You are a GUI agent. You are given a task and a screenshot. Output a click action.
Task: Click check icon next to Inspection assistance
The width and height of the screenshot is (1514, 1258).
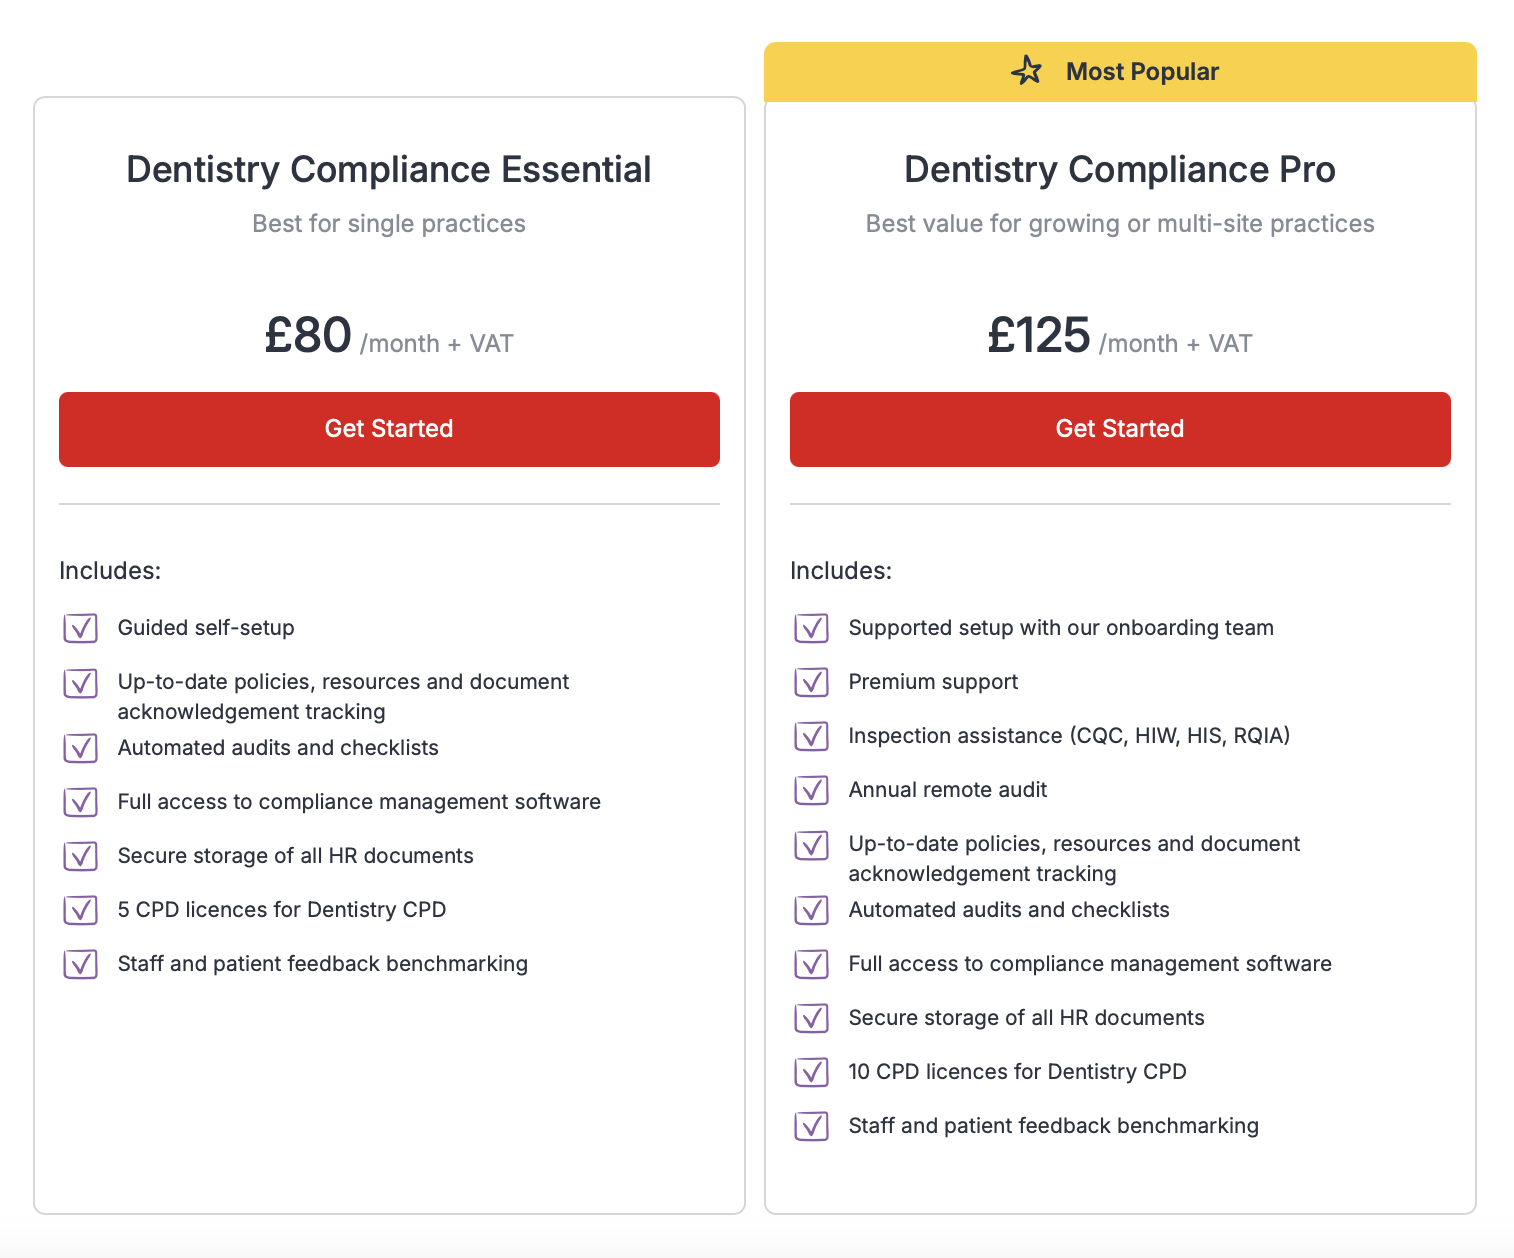click(x=811, y=736)
